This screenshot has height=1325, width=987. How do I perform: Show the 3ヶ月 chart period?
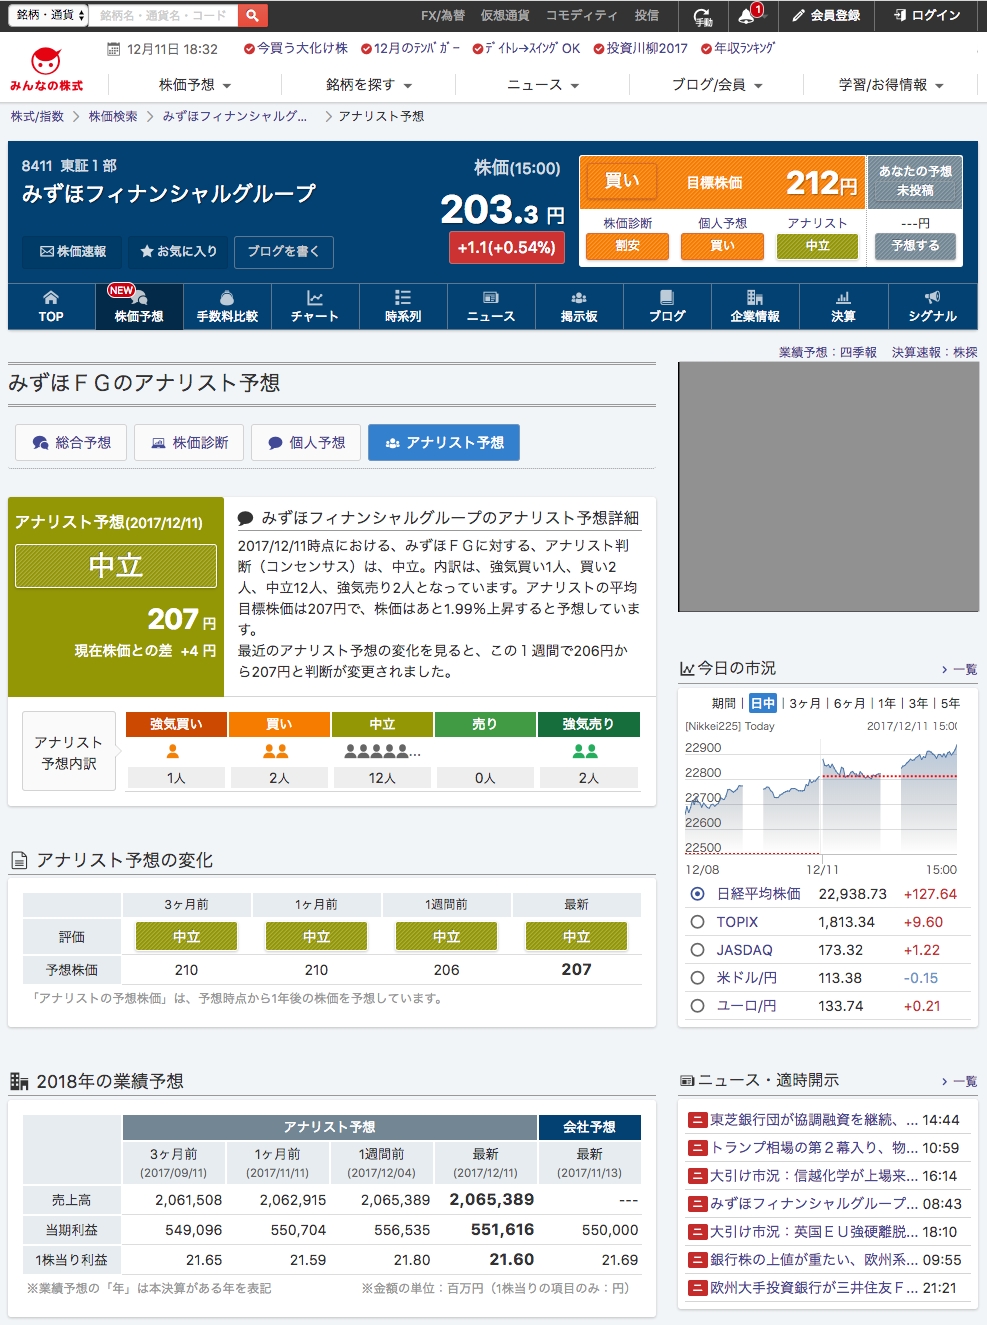point(806,703)
